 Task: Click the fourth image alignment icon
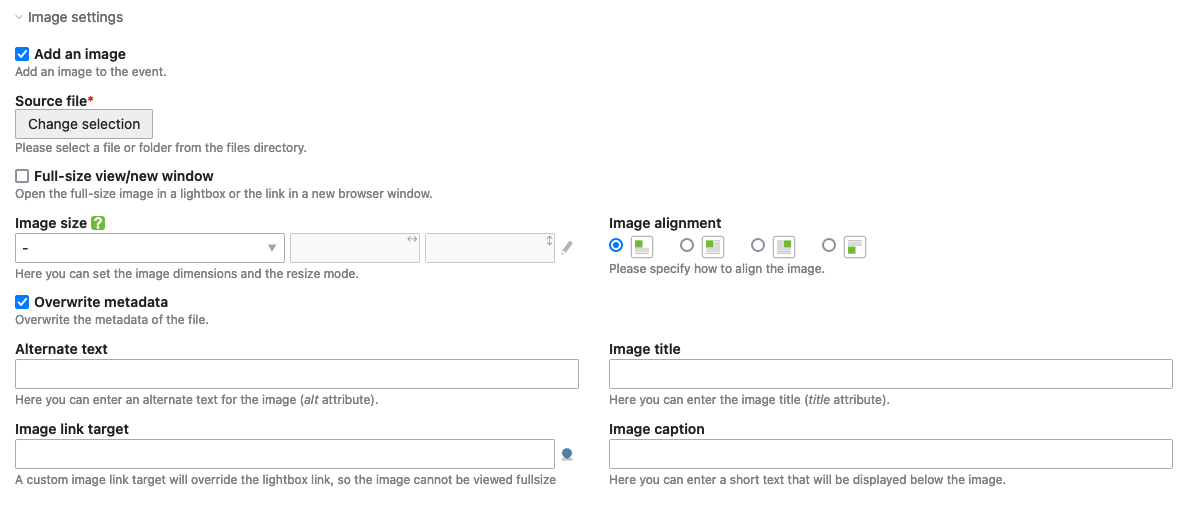tap(855, 246)
